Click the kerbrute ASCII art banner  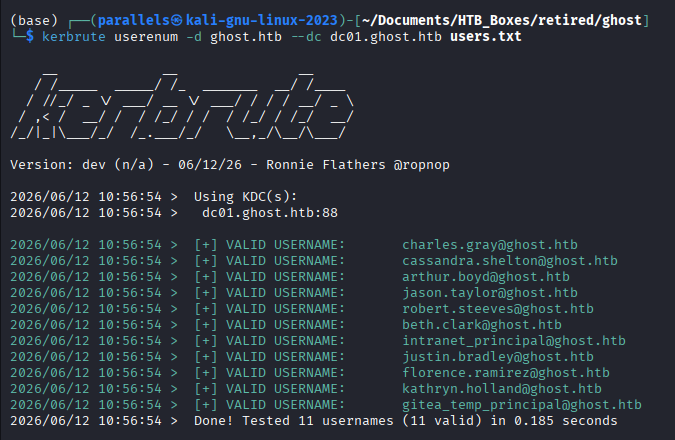pos(182,106)
